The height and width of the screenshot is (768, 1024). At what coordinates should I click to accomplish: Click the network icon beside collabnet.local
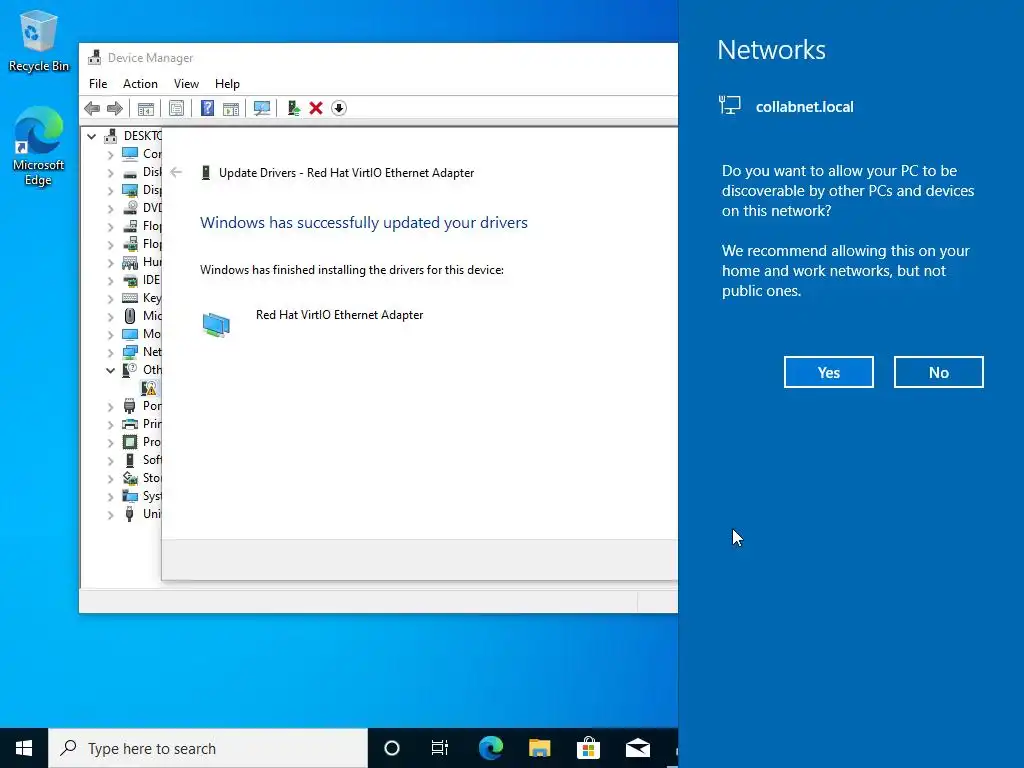[x=729, y=105]
